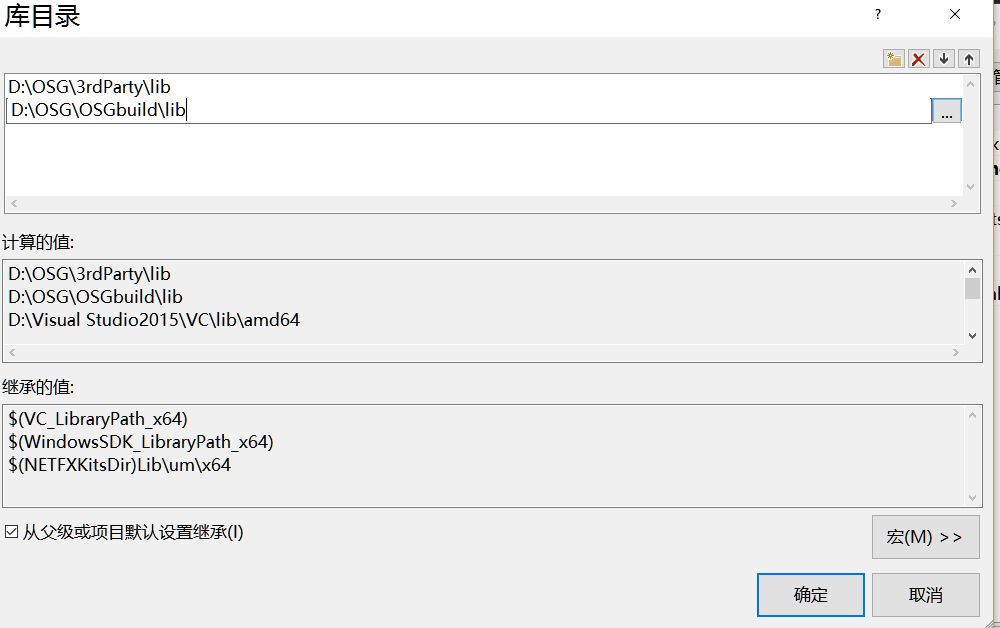Click 确定 to confirm
Screen dimensions: 1000x628
pyautogui.click(x=810, y=595)
